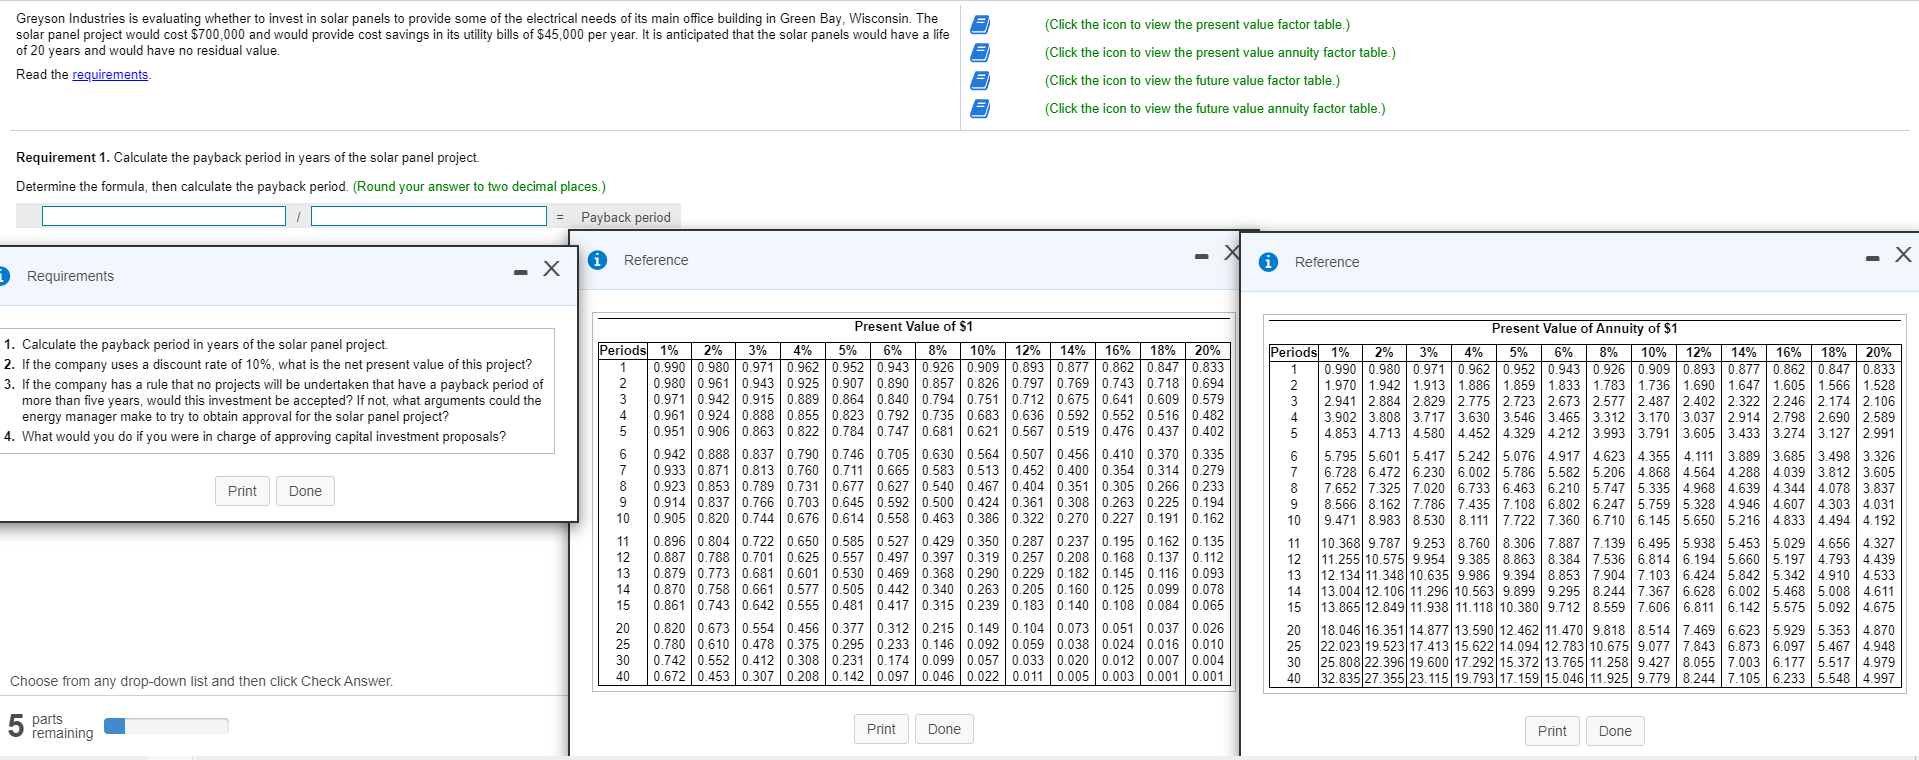
Task: Click Done in Present Value of $1 Reference
Action: [944, 729]
